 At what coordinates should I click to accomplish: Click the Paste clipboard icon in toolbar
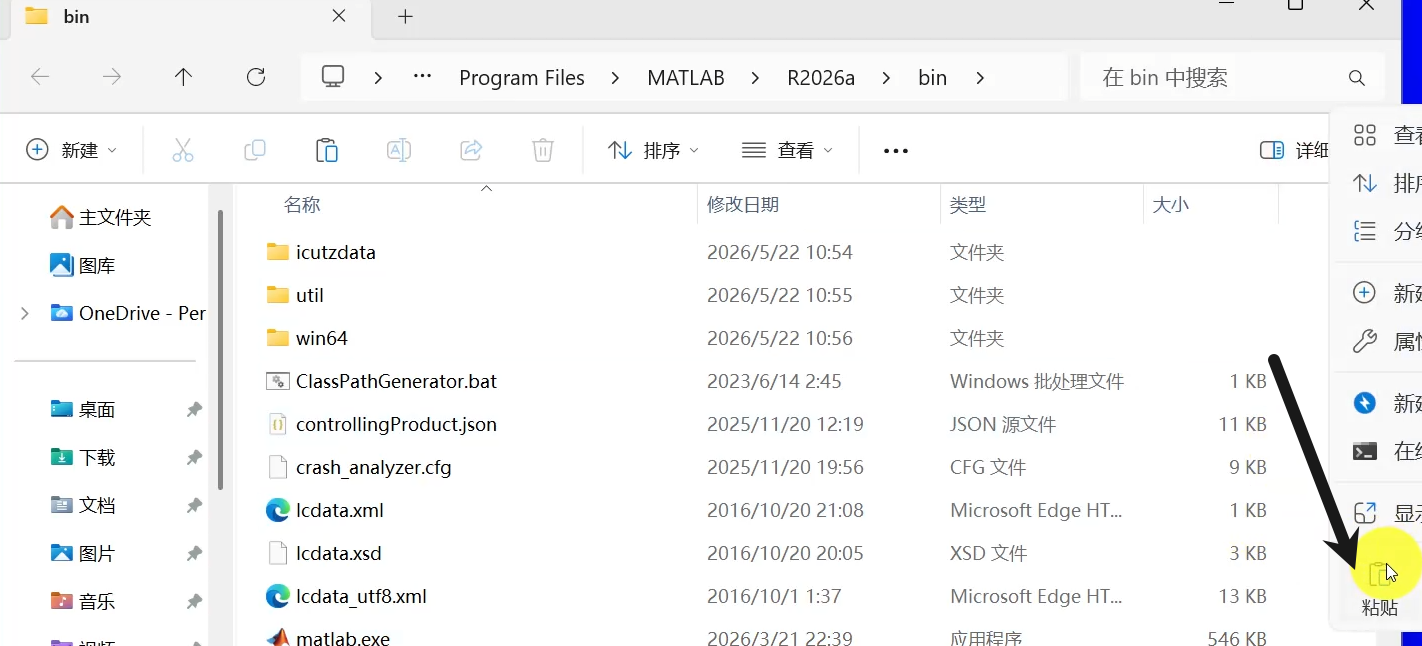pos(327,150)
